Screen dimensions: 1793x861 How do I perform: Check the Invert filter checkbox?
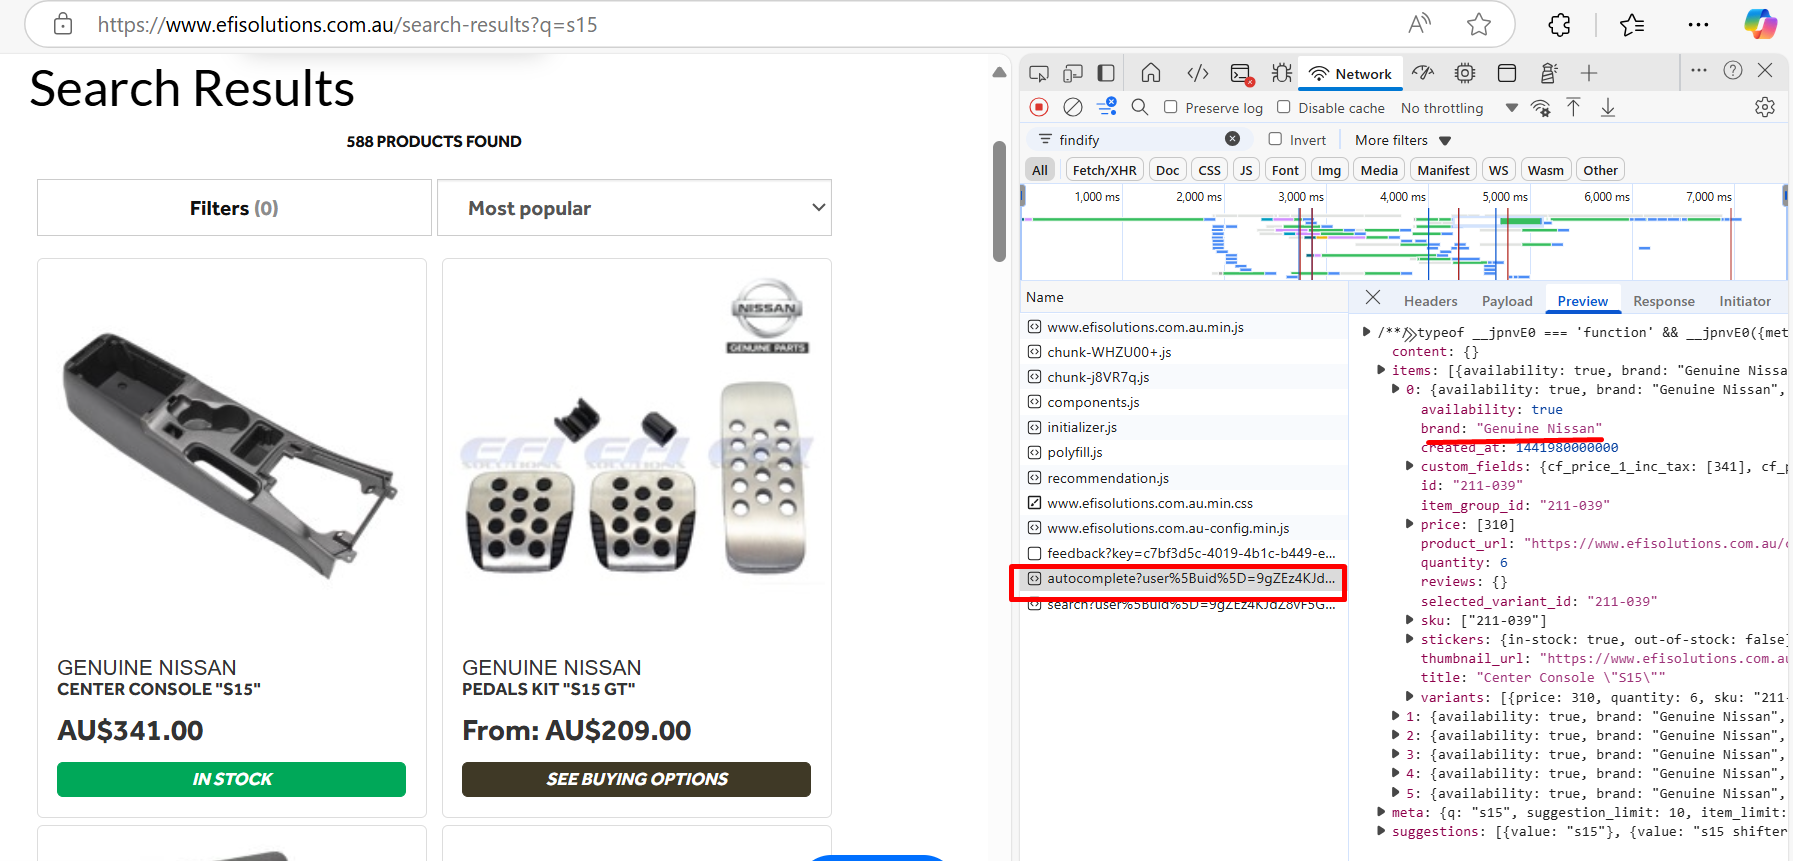pyautogui.click(x=1275, y=139)
